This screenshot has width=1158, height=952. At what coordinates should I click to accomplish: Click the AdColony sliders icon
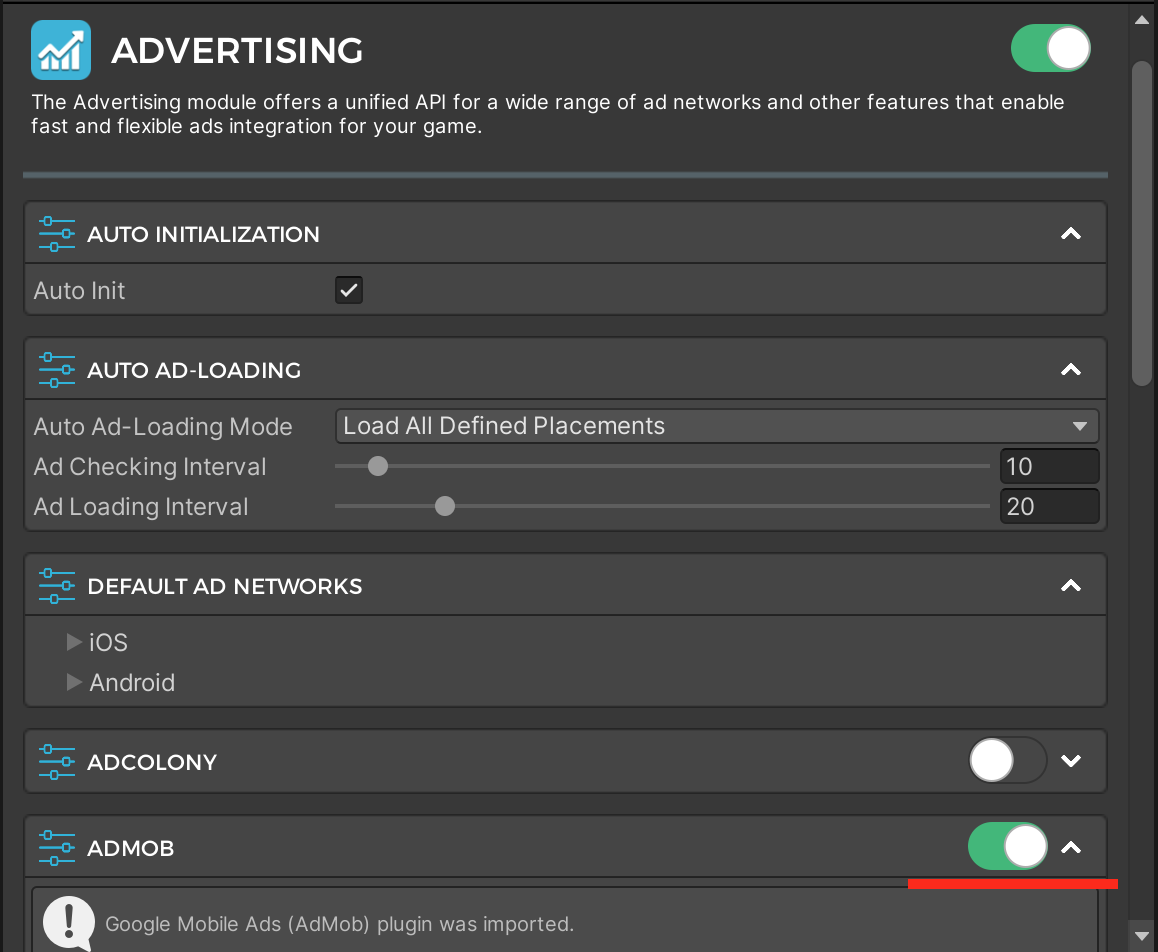click(x=57, y=762)
